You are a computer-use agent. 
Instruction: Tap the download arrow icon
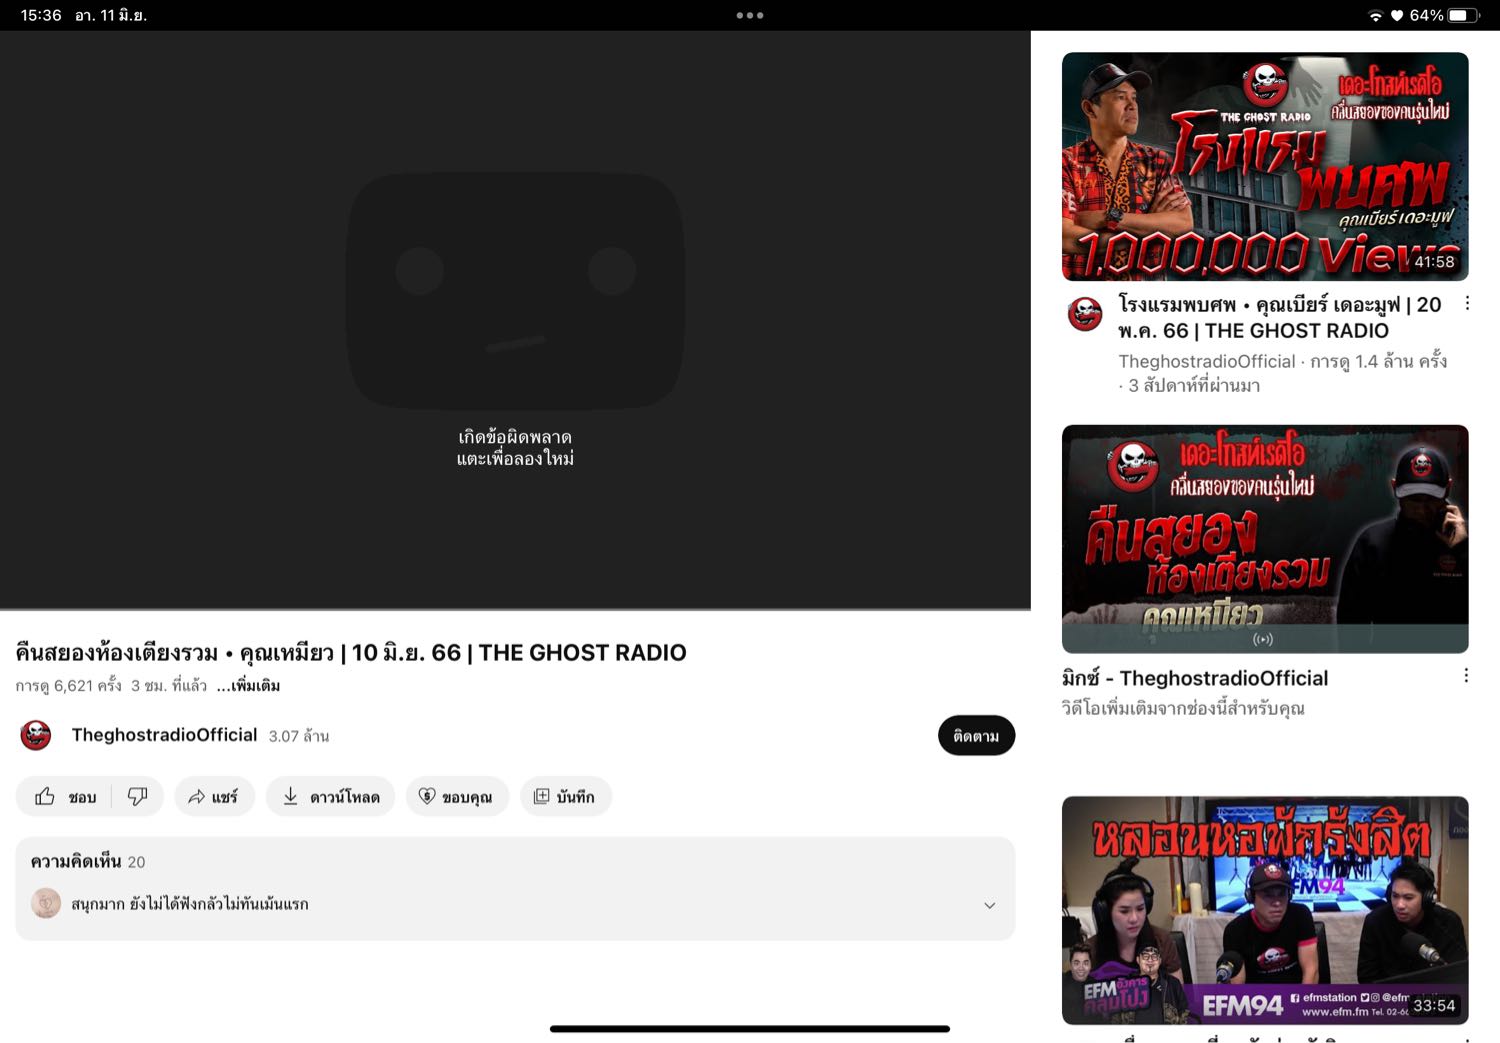point(290,796)
